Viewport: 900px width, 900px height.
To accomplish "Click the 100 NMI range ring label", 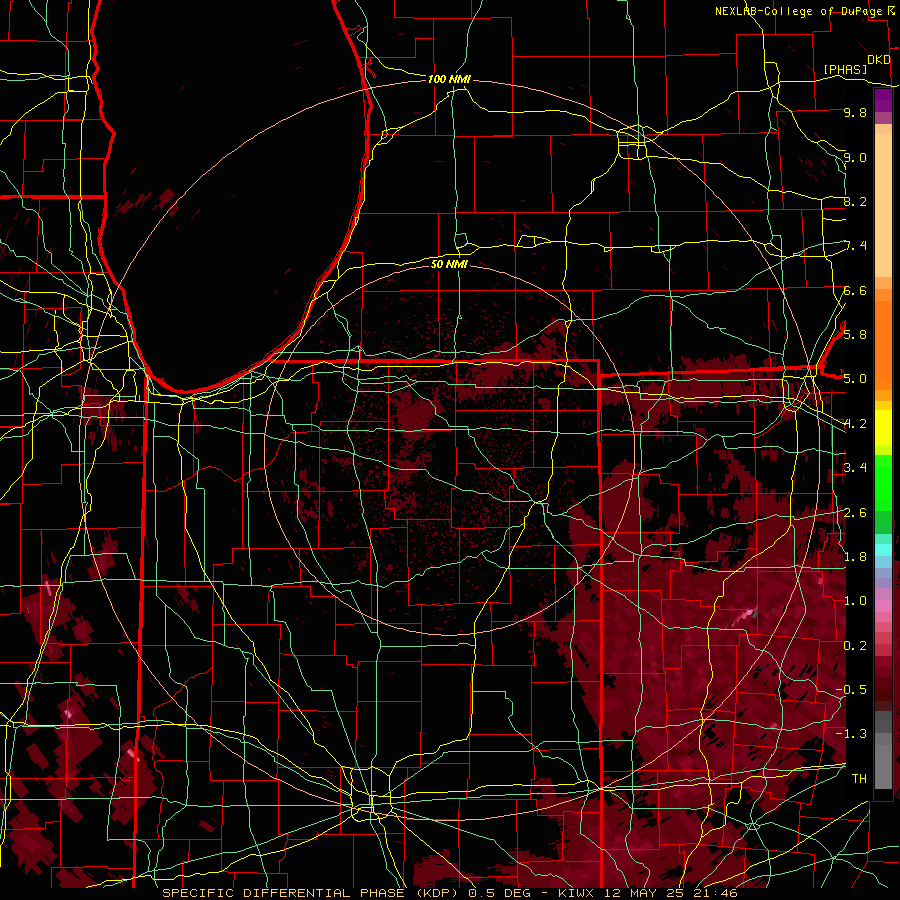I will [449, 79].
